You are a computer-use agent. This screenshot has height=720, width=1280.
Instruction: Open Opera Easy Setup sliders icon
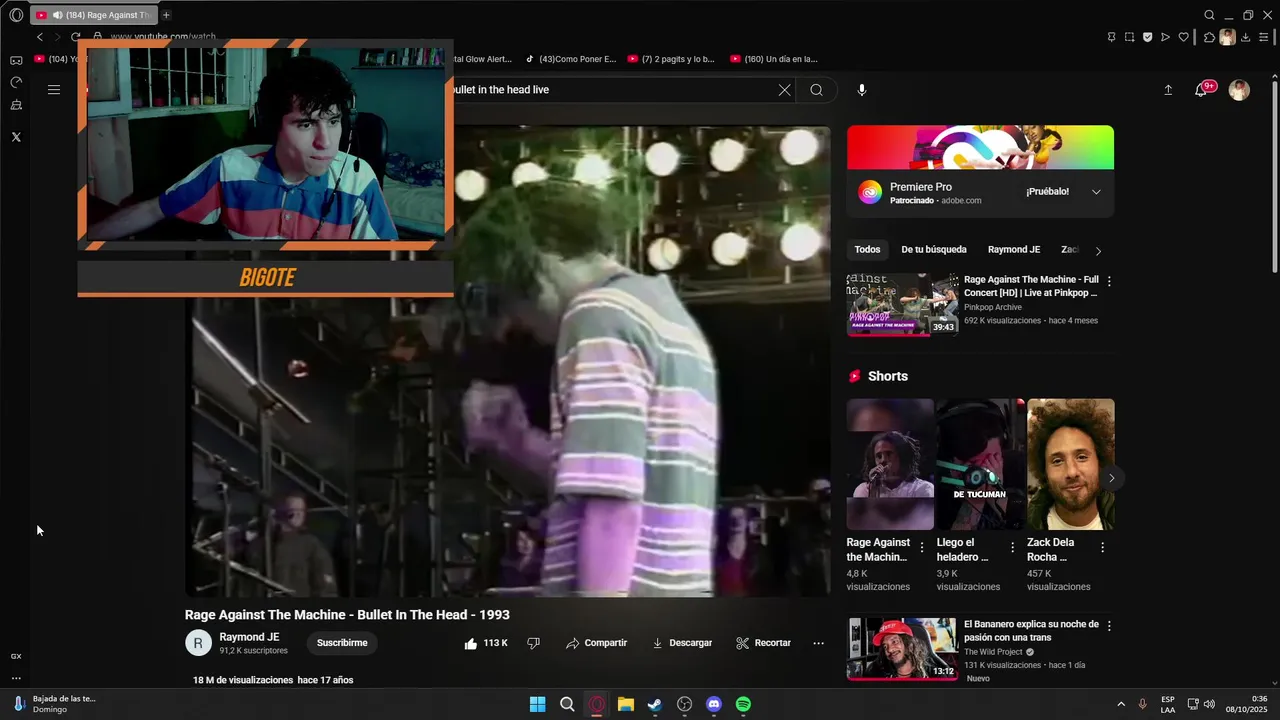coord(1264,37)
